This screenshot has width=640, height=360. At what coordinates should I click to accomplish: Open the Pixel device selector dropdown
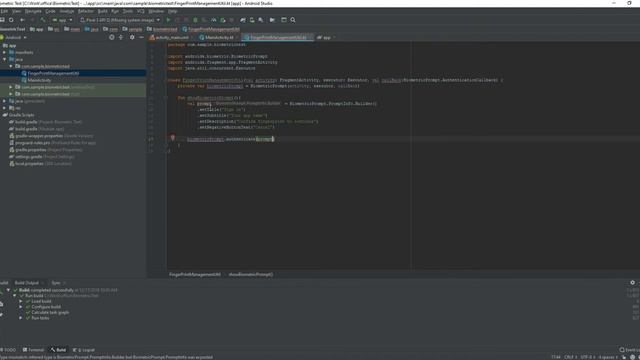coord(120,20)
